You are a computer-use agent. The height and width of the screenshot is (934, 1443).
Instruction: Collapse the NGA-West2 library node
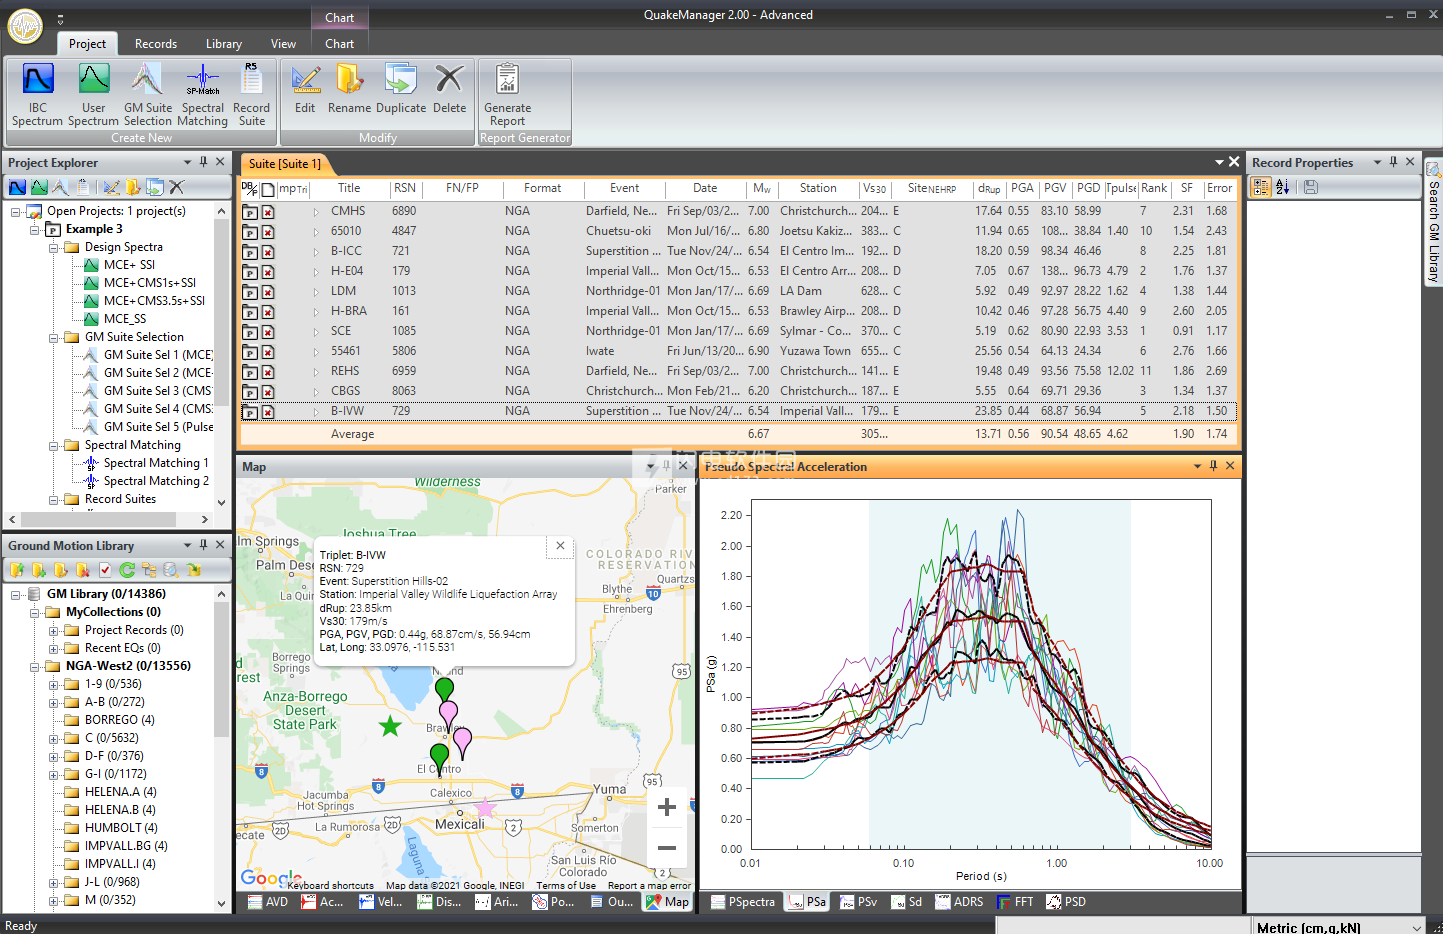coord(35,666)
